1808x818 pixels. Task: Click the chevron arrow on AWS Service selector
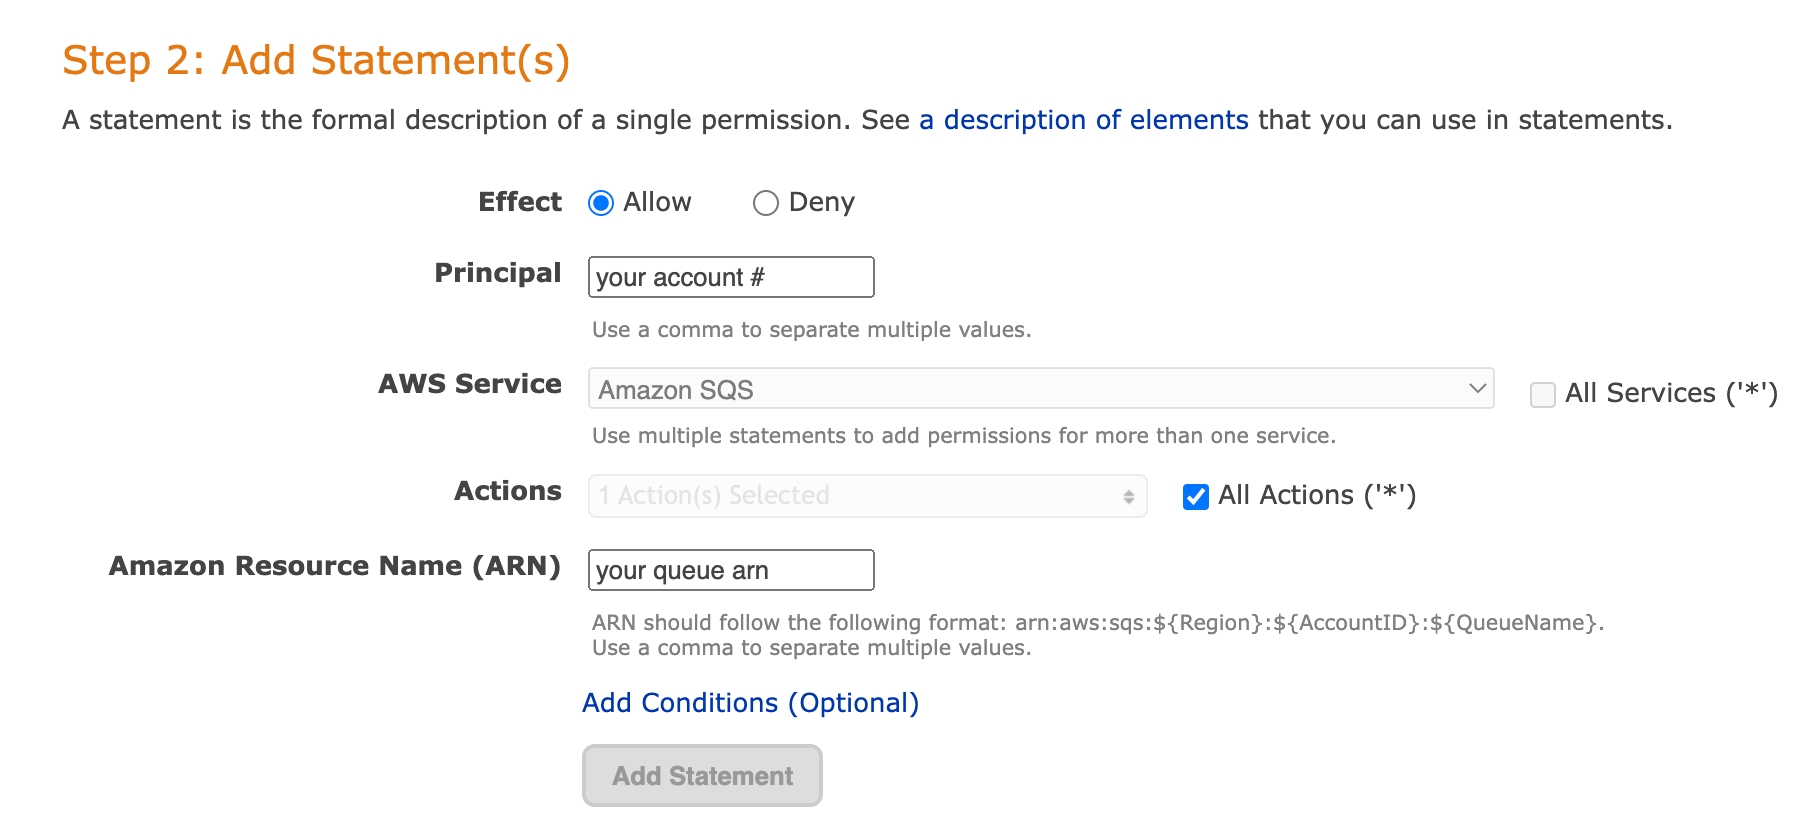click(1477, 388)
